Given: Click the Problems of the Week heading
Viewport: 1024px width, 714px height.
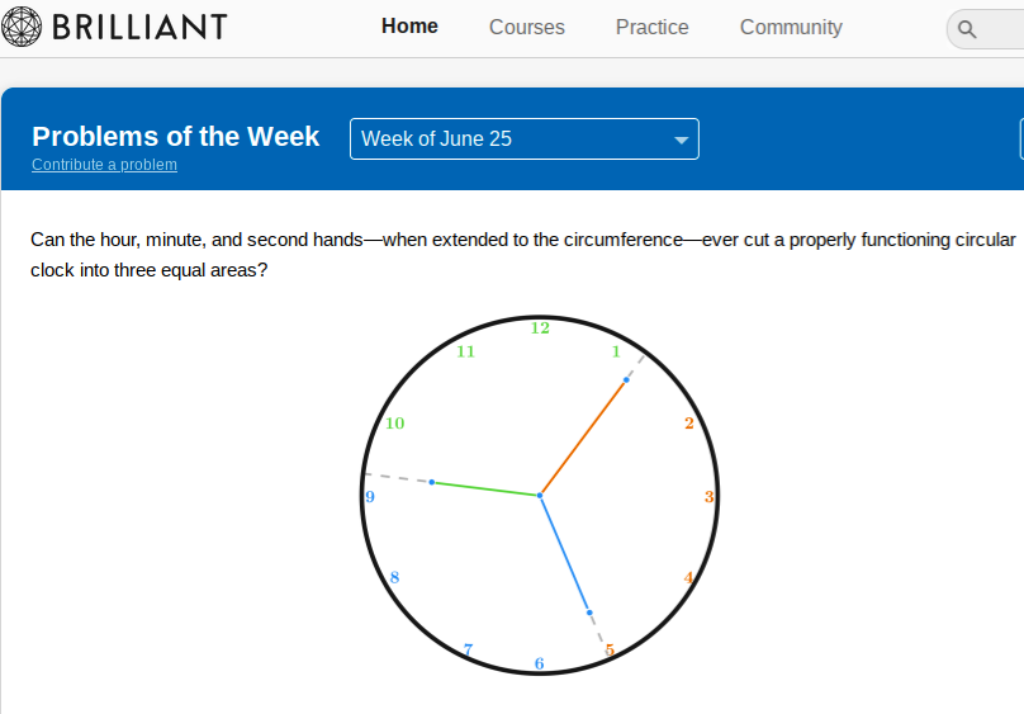Looking at the screenshot, I should point(176,137).
